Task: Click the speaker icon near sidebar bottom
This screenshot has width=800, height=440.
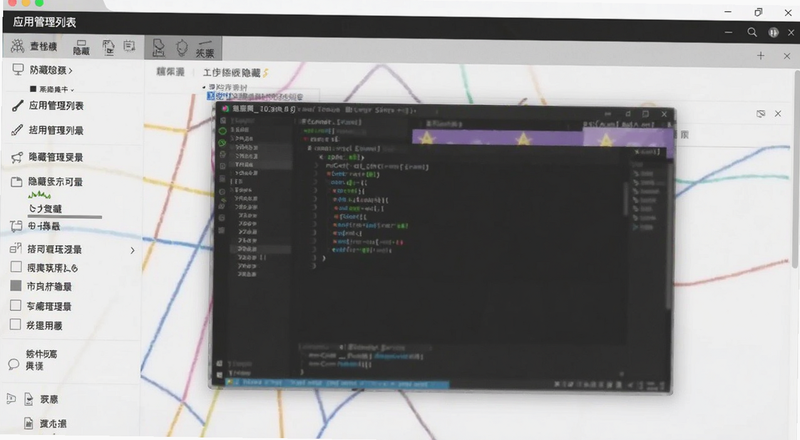Action: (11, 399)
